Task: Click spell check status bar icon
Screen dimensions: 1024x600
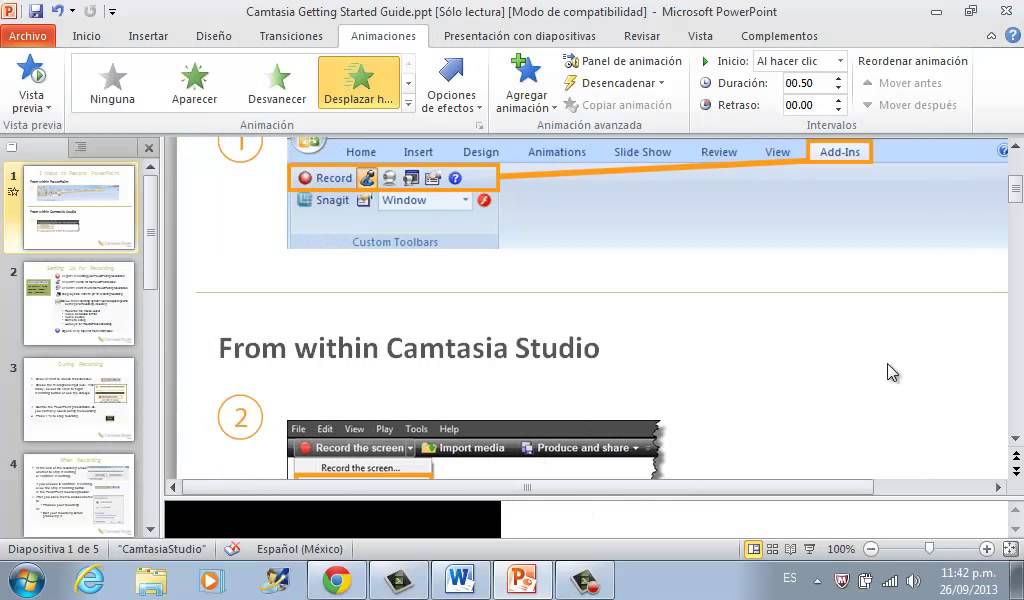Action: (232, 549)
